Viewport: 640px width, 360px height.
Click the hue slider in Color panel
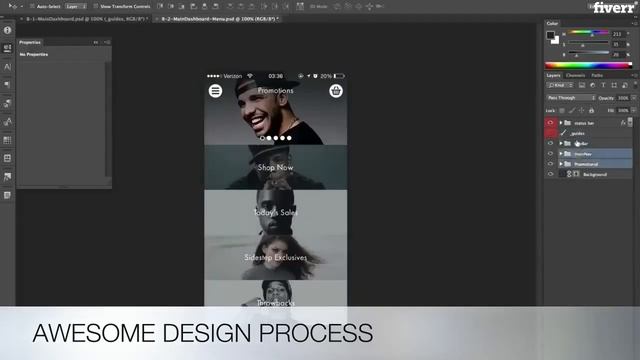[x=588, y=32]
